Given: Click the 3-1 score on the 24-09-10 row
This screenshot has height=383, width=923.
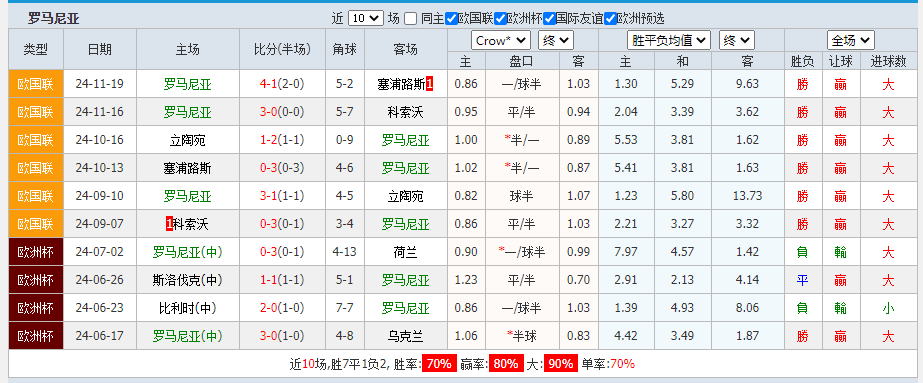Looking at the screenshot, I should (x=268, y=196).
